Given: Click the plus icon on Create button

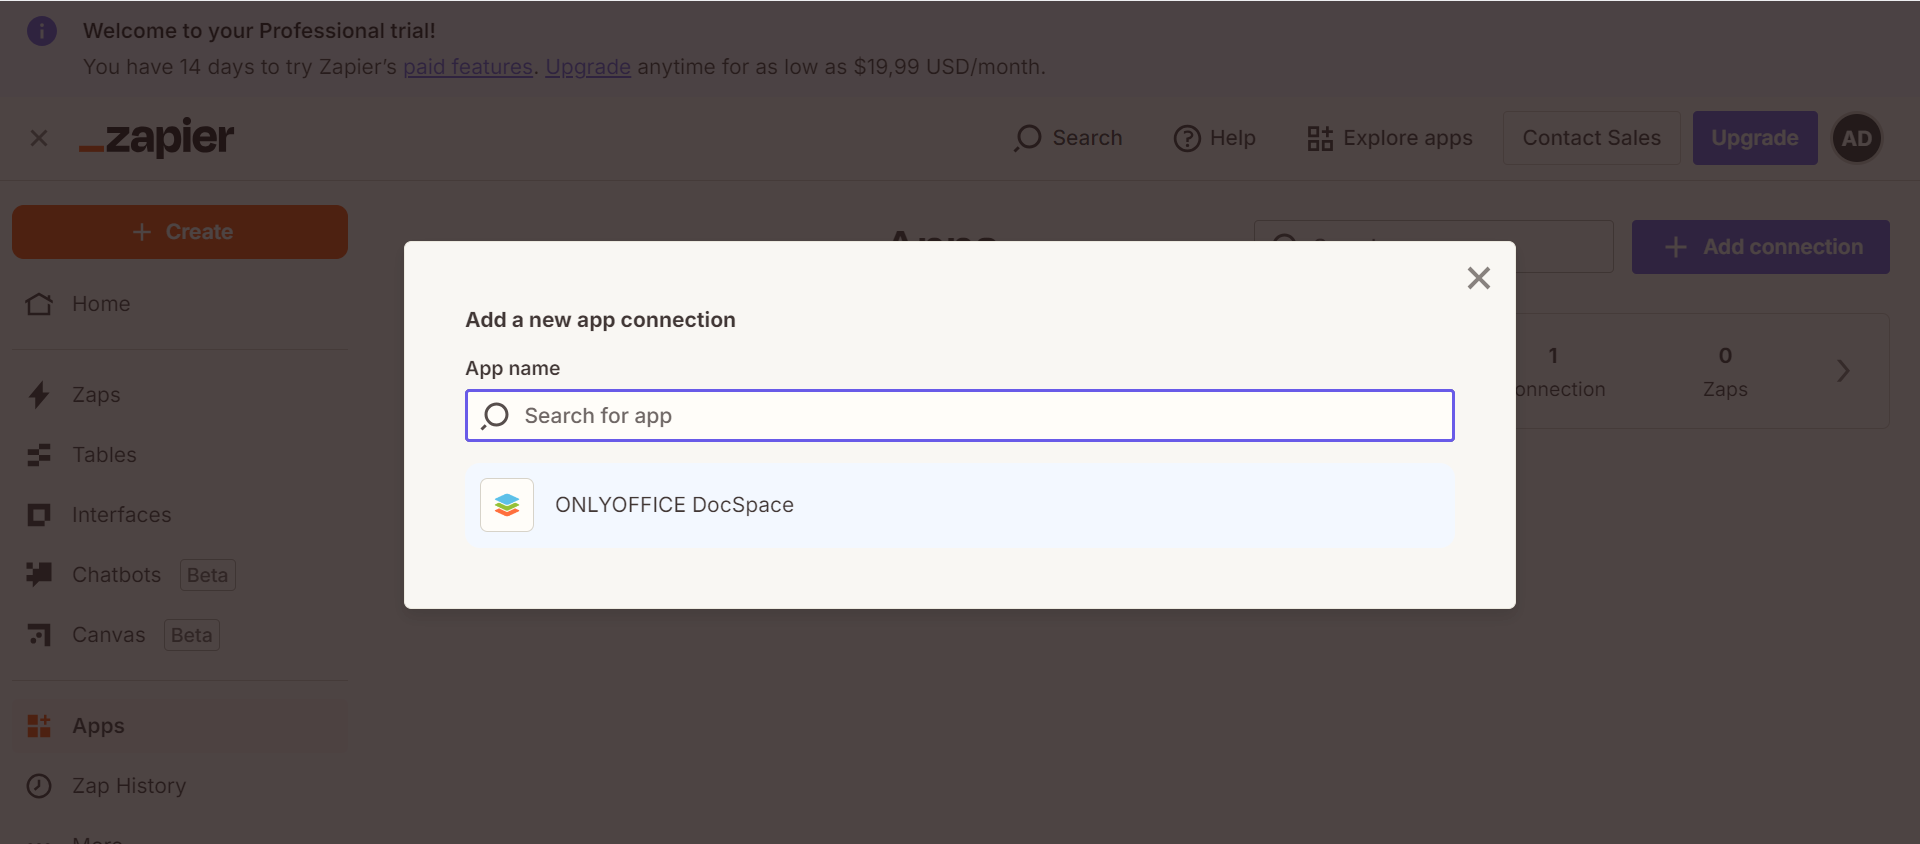Looking at the screenshot, I should click(142, 232).
